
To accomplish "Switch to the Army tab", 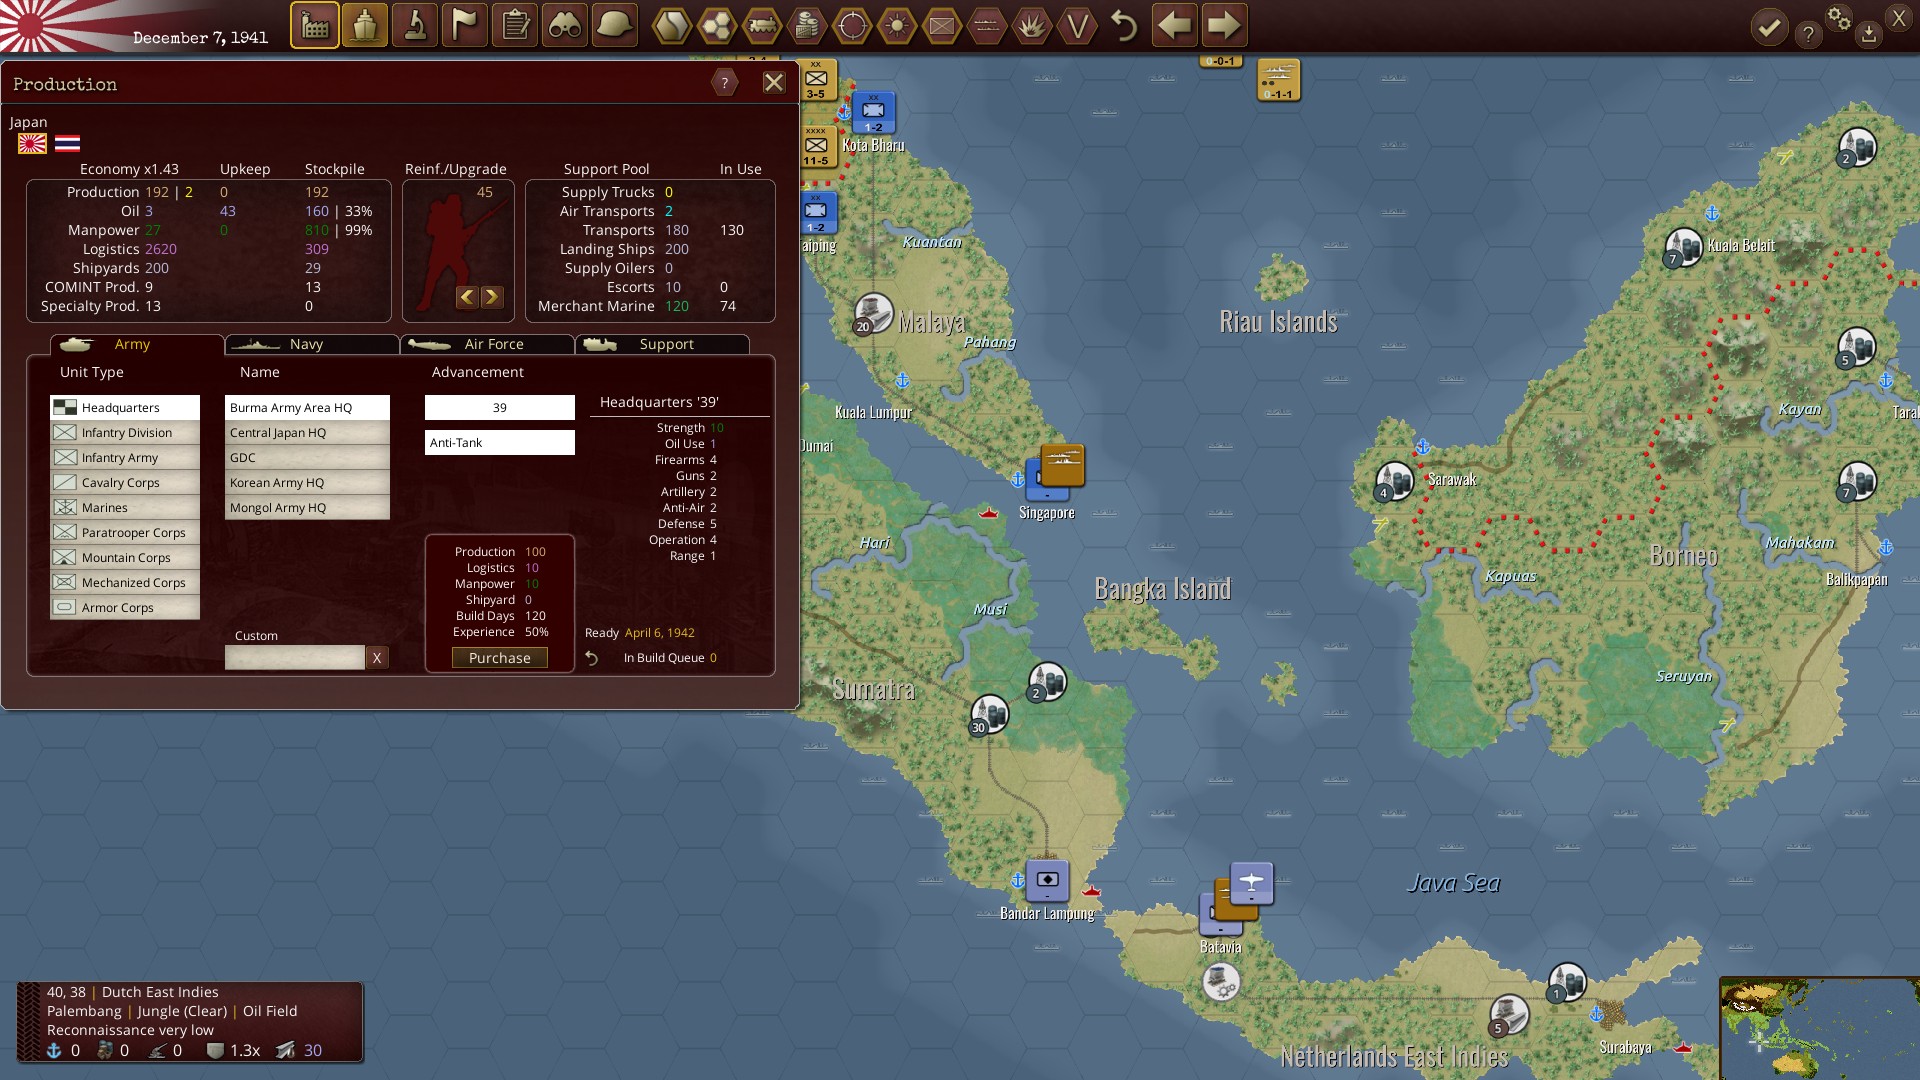I will [137, 344].
